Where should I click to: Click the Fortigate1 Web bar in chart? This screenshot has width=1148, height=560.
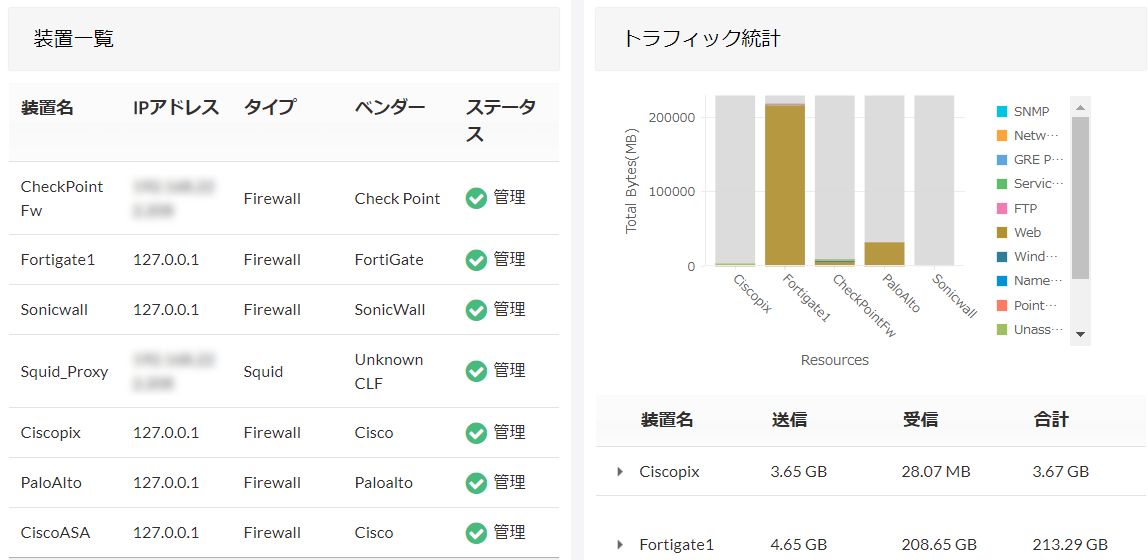click(785, 185)
